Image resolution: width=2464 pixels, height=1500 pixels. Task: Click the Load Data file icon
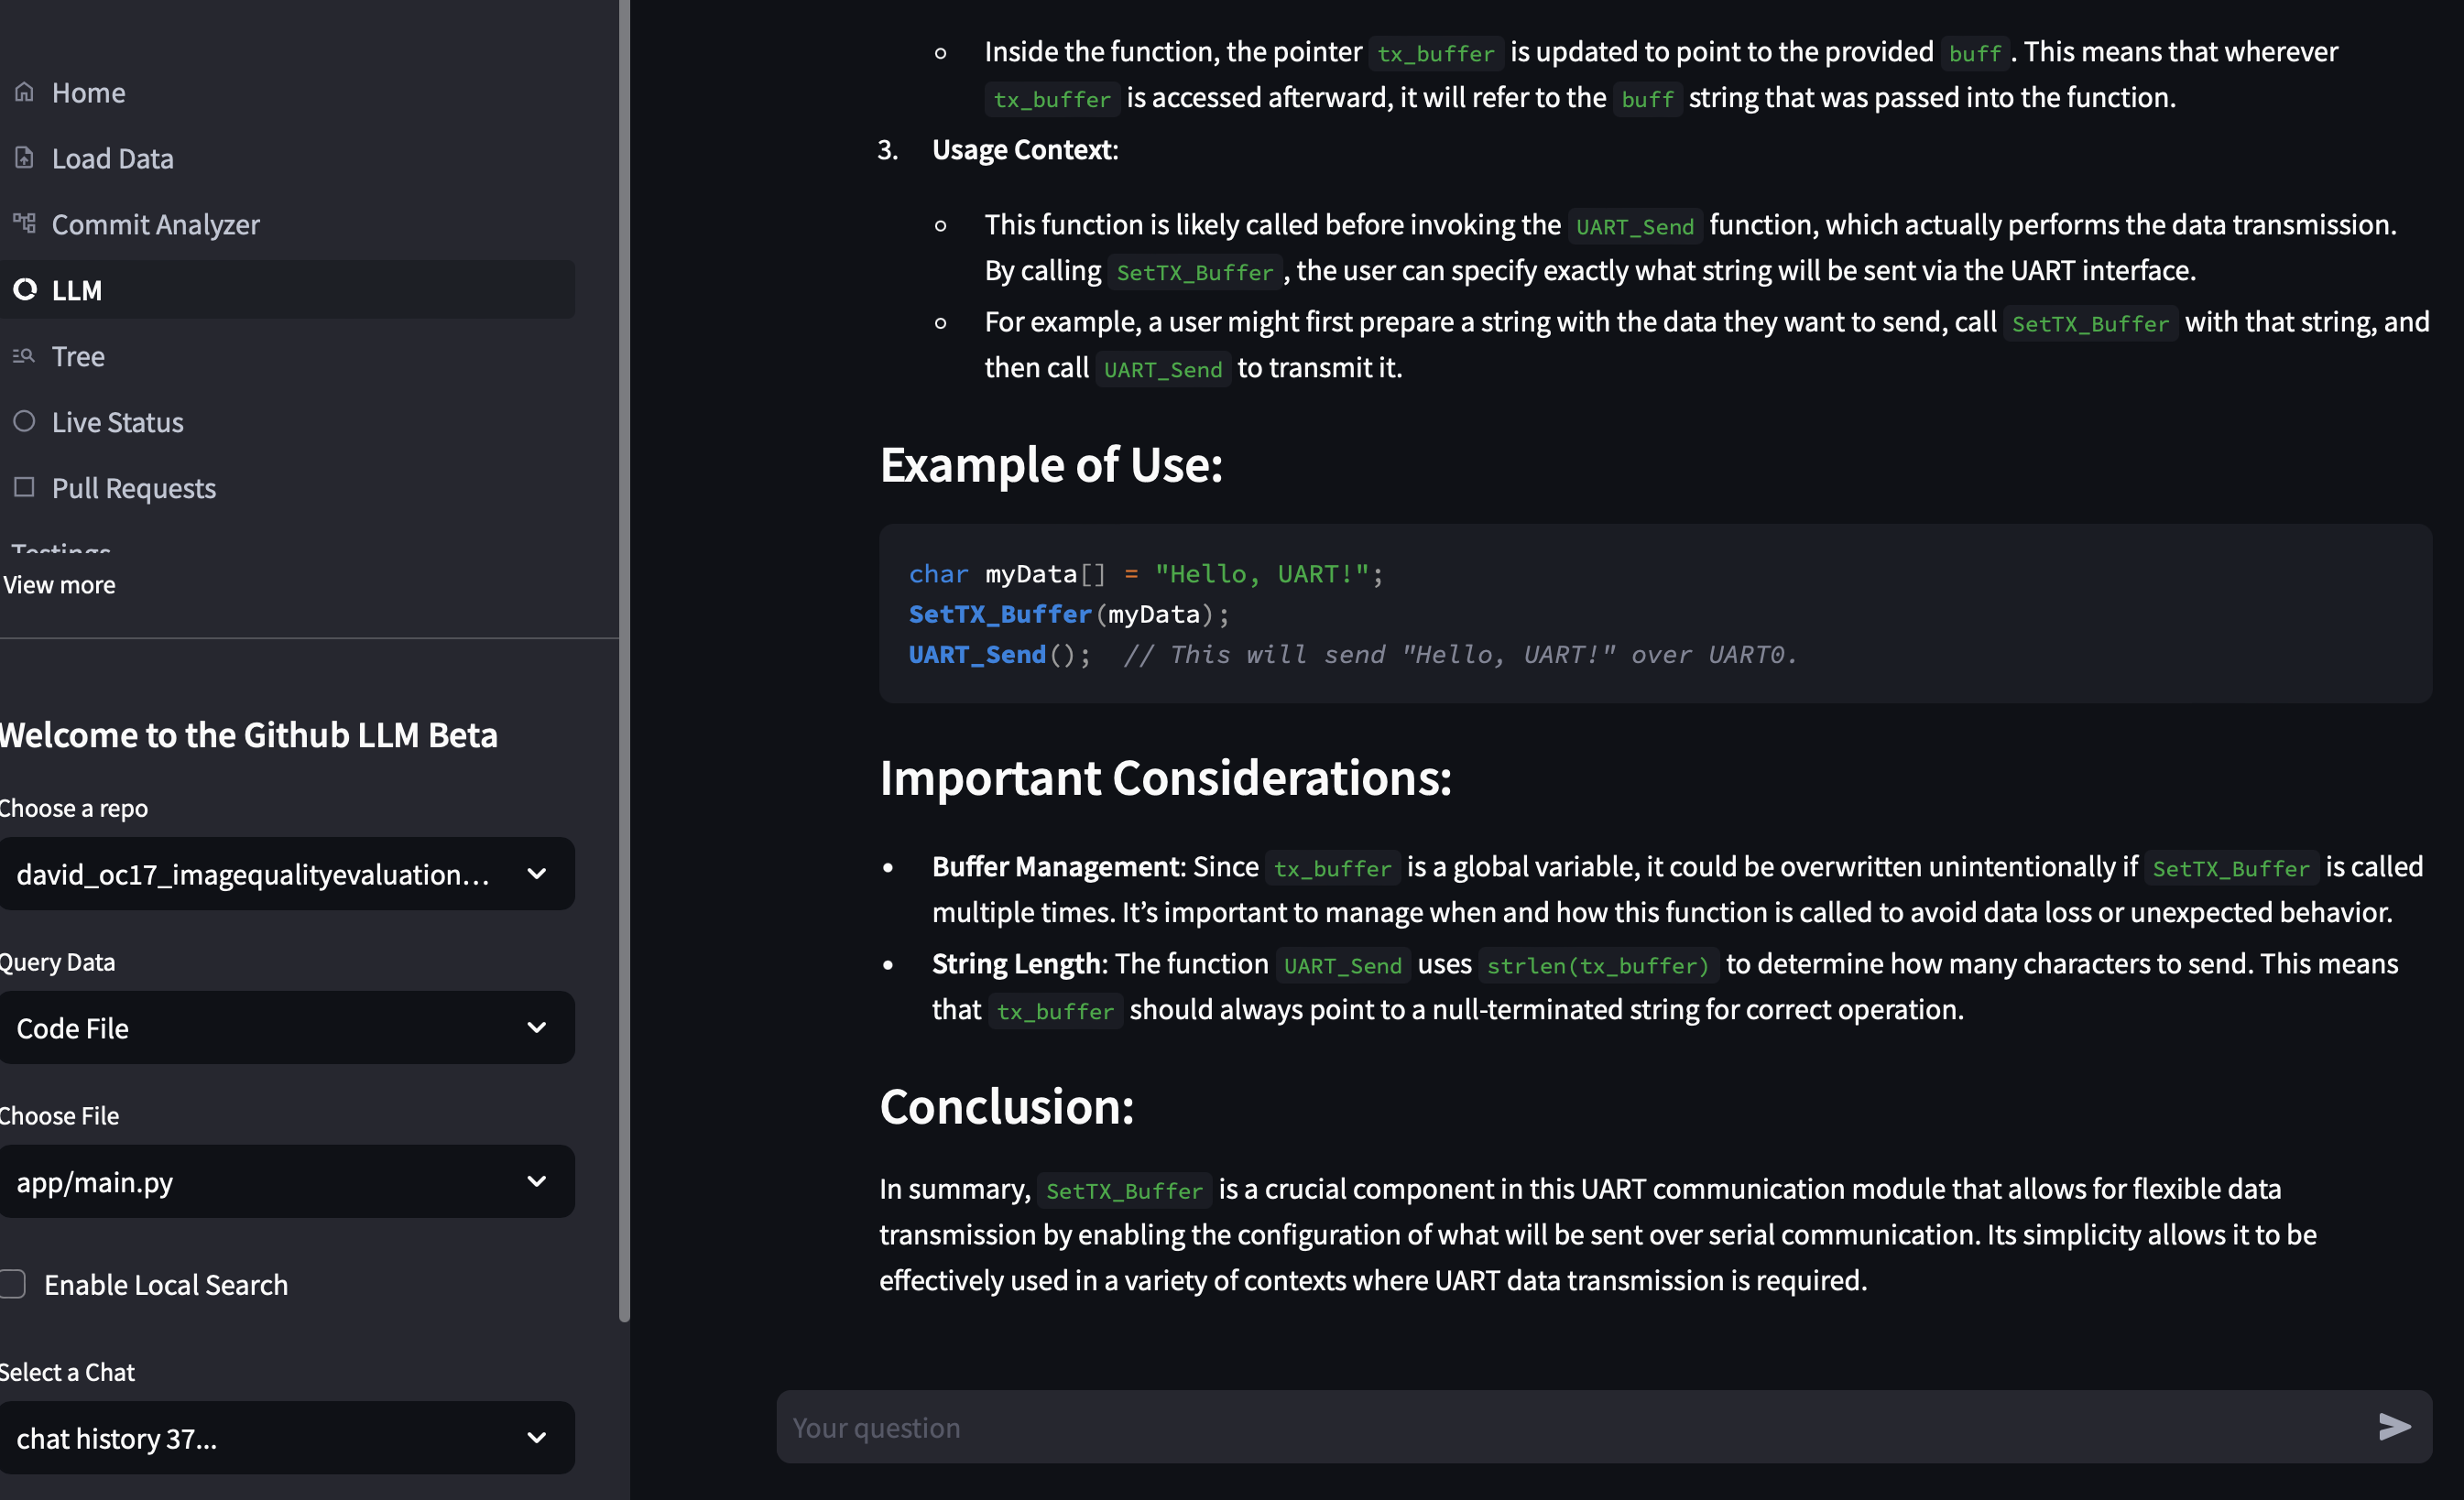click(x=24, y=158)
